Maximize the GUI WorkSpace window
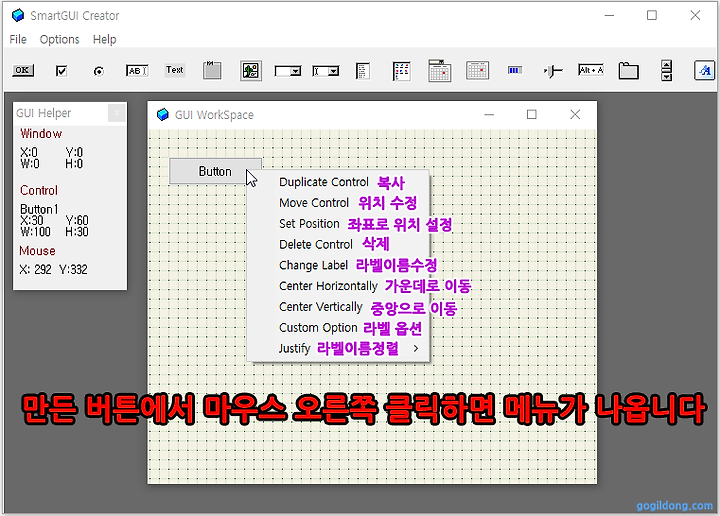Screen dimensions: 720x516 point(532,114)
